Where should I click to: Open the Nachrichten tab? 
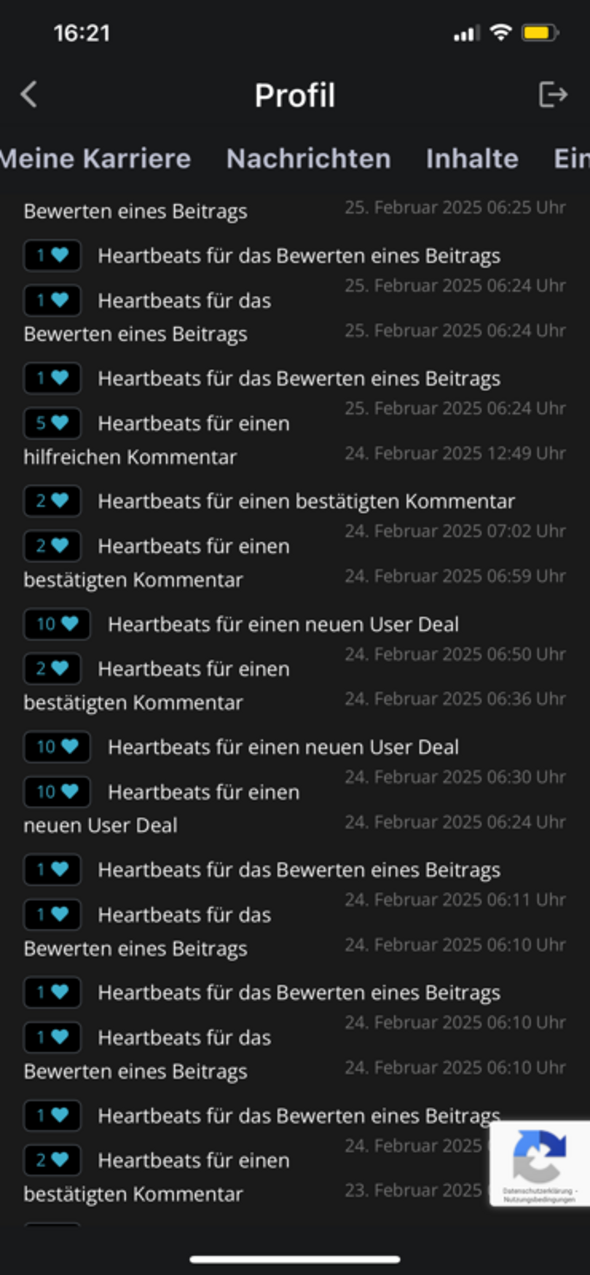[308, 158]
